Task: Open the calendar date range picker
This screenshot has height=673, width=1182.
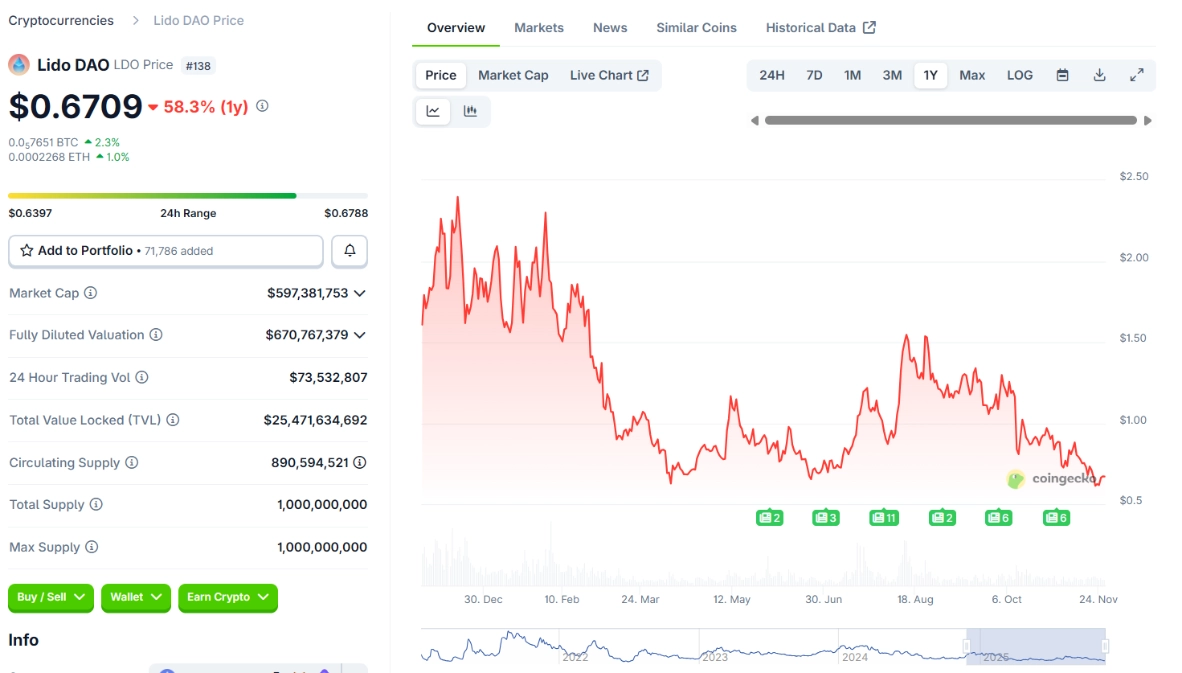Action: tap(1062, 75)
